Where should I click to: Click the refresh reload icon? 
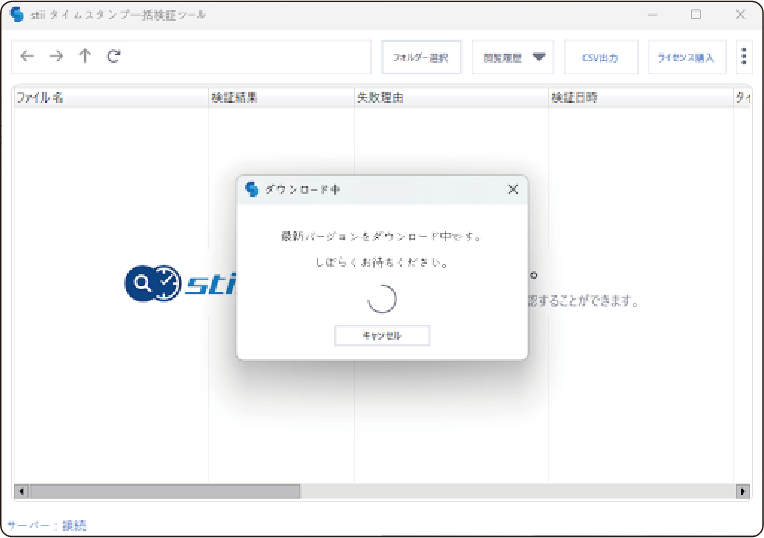click(114, 57)
